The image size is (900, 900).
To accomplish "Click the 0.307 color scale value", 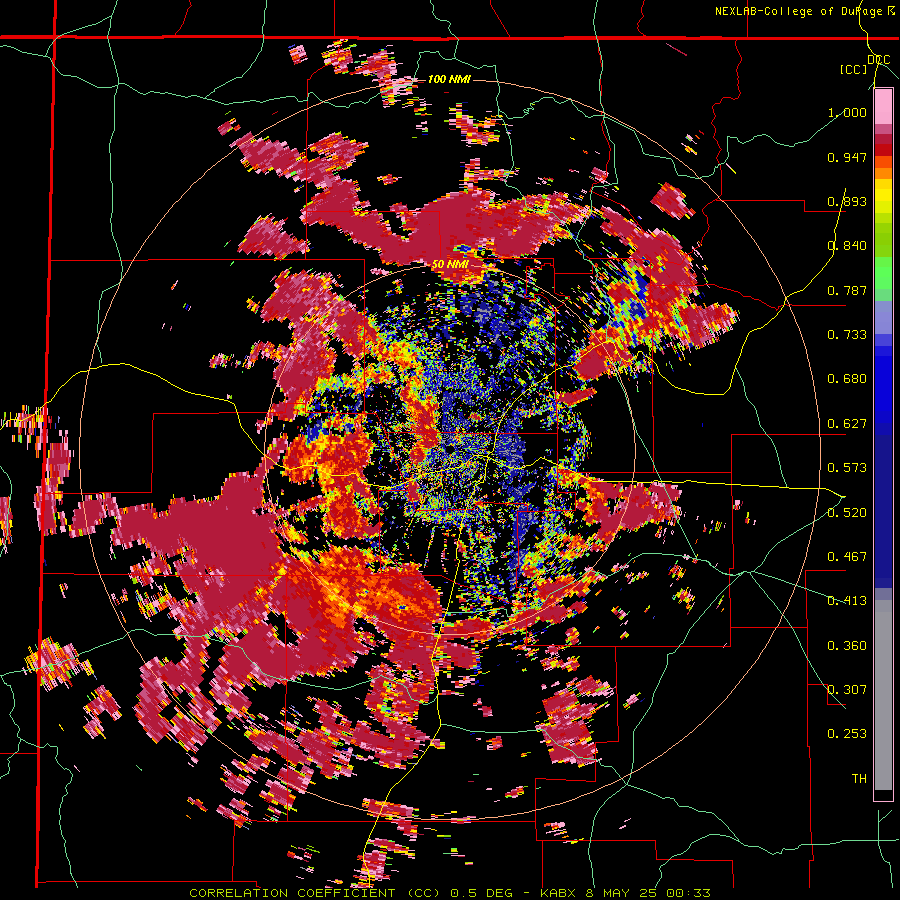I will (847, 690).
